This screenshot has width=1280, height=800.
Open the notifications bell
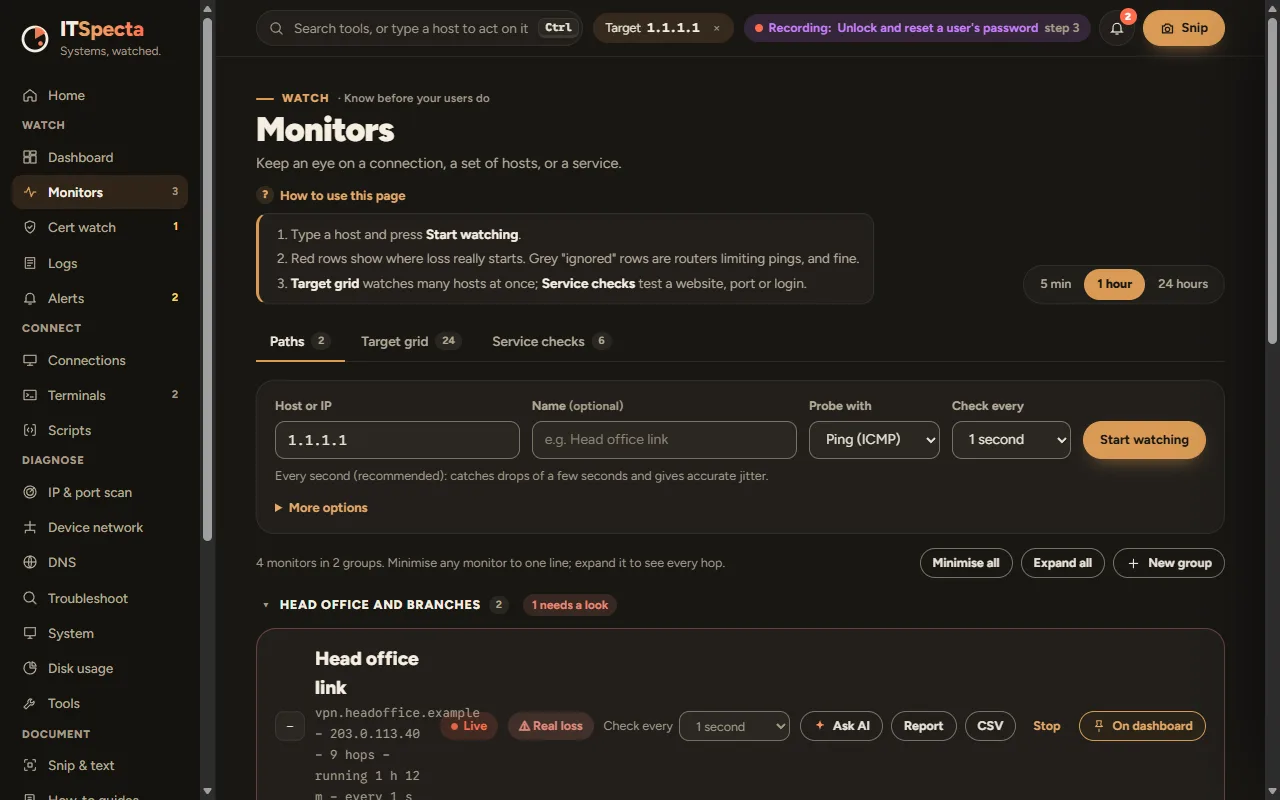click(1117, 28)
